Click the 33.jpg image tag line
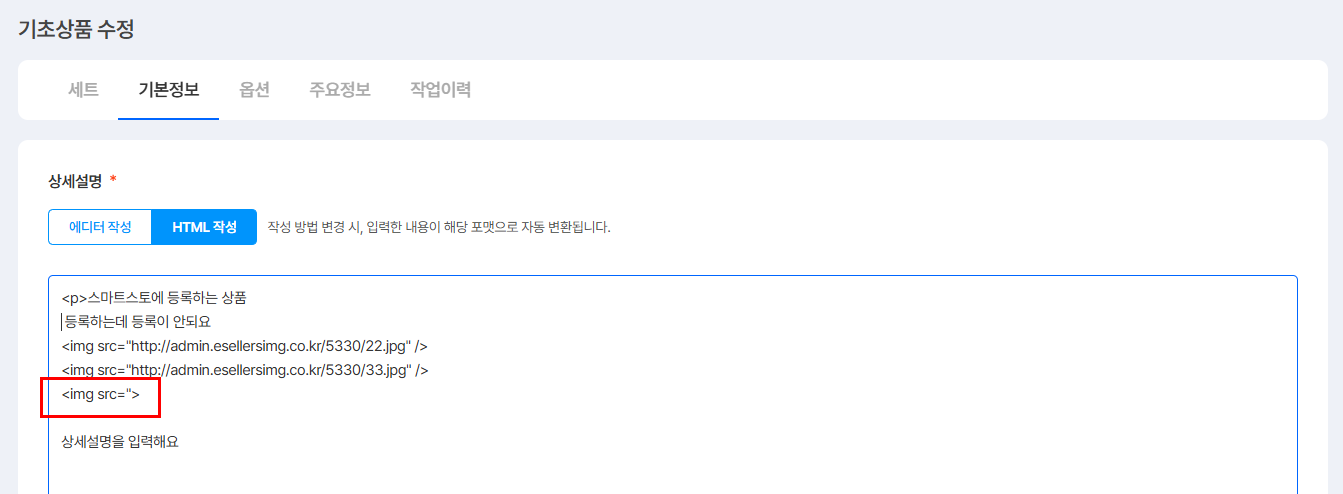1343x494 pixels. (245, 370)
